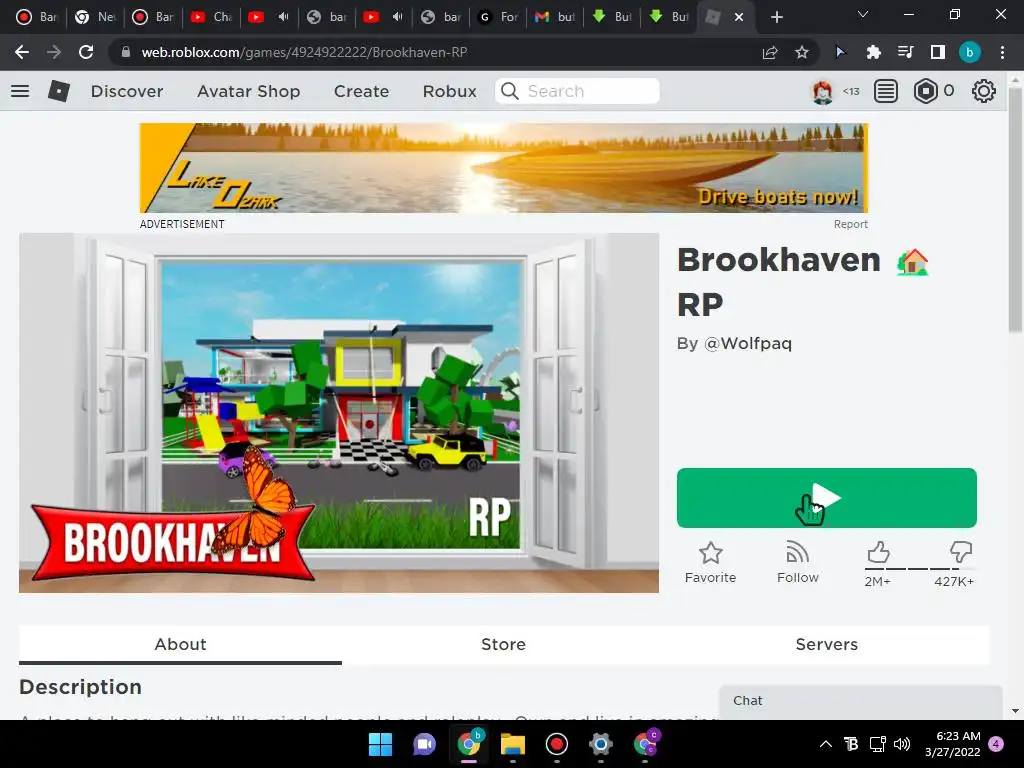Open the user avatar profile icon
The width and height of the screenshot is (1024, 768).
[822, 91]
